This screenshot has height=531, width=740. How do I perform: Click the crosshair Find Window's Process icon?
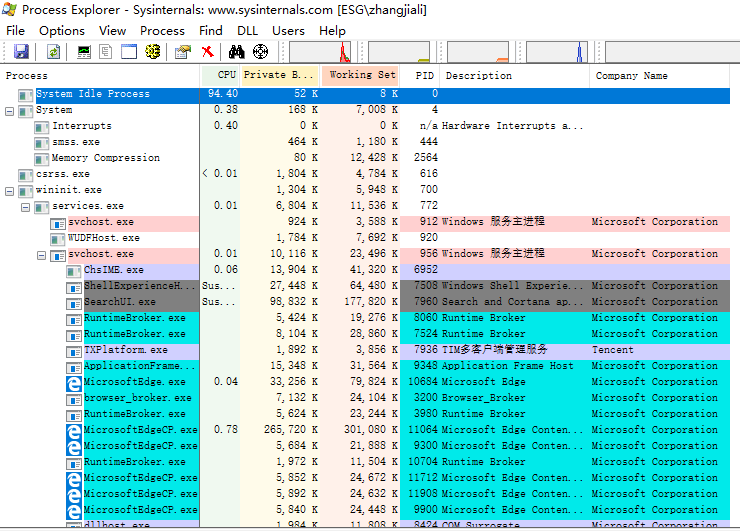coord(261,51)
